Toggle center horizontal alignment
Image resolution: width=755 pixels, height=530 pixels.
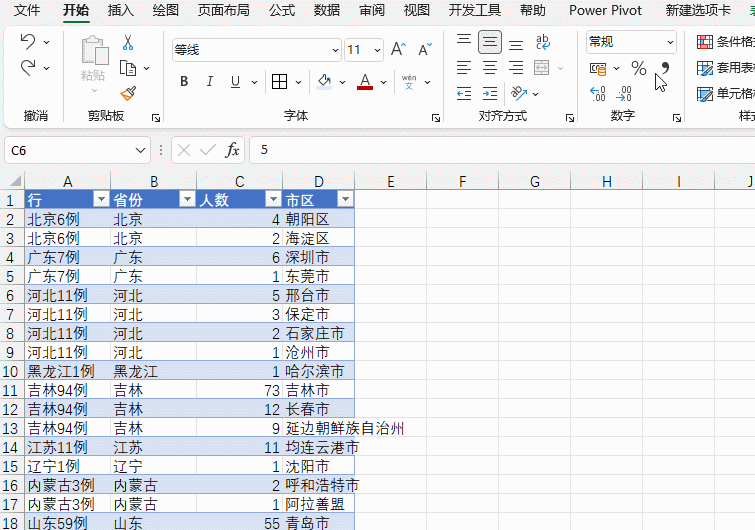coord(490,67)
